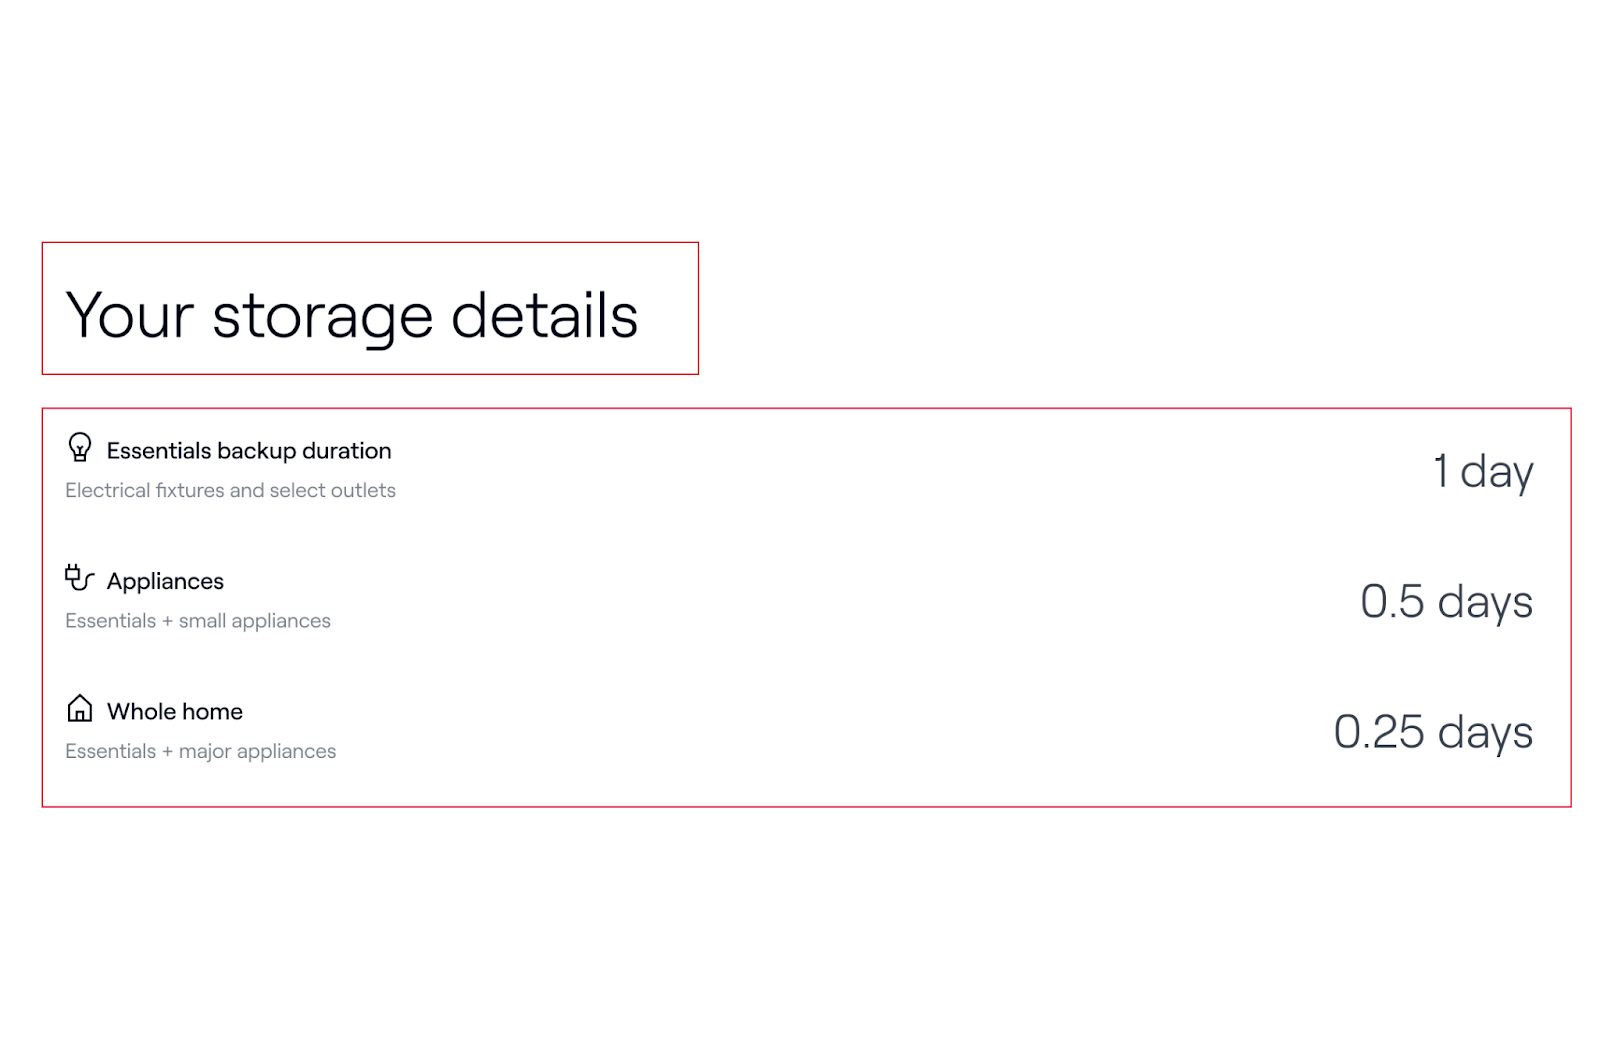Select the 1 day duration value
This screenshot has width=1600, height=1037.
(x=1483, y=471)
